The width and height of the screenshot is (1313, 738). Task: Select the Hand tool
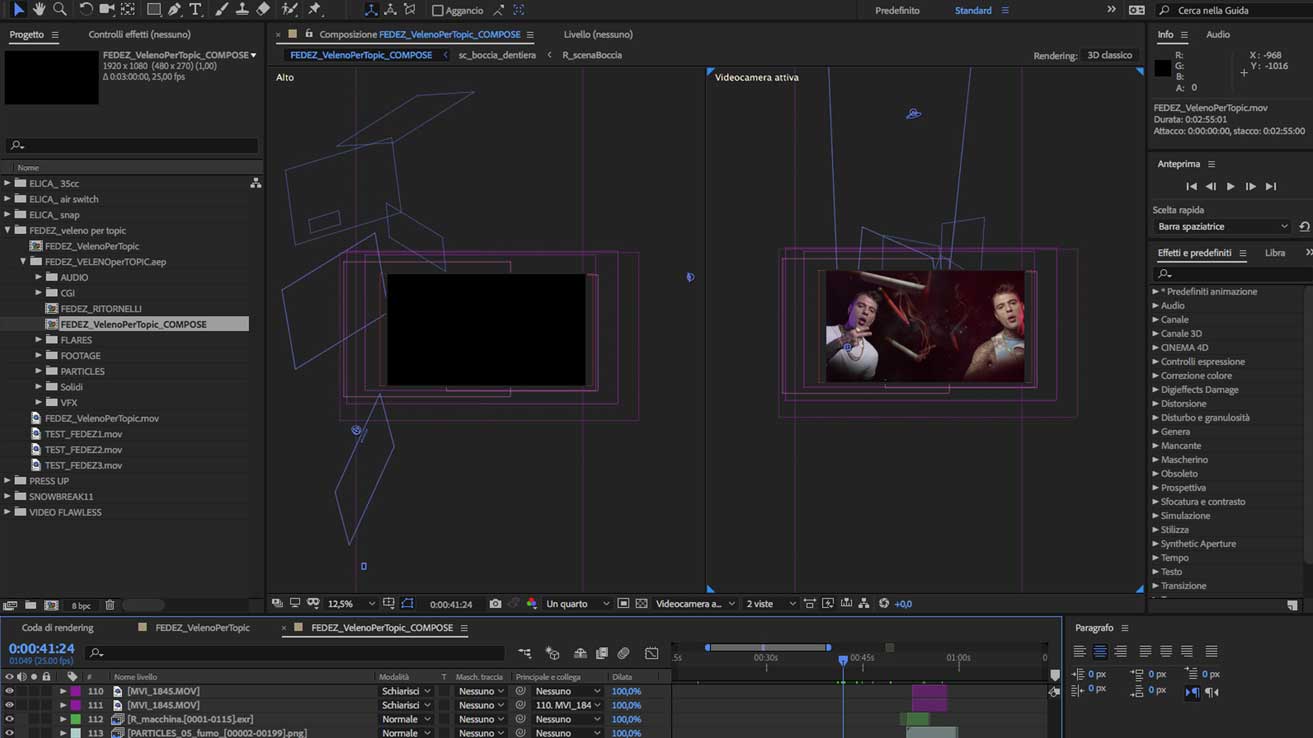(x=39, y=9)
